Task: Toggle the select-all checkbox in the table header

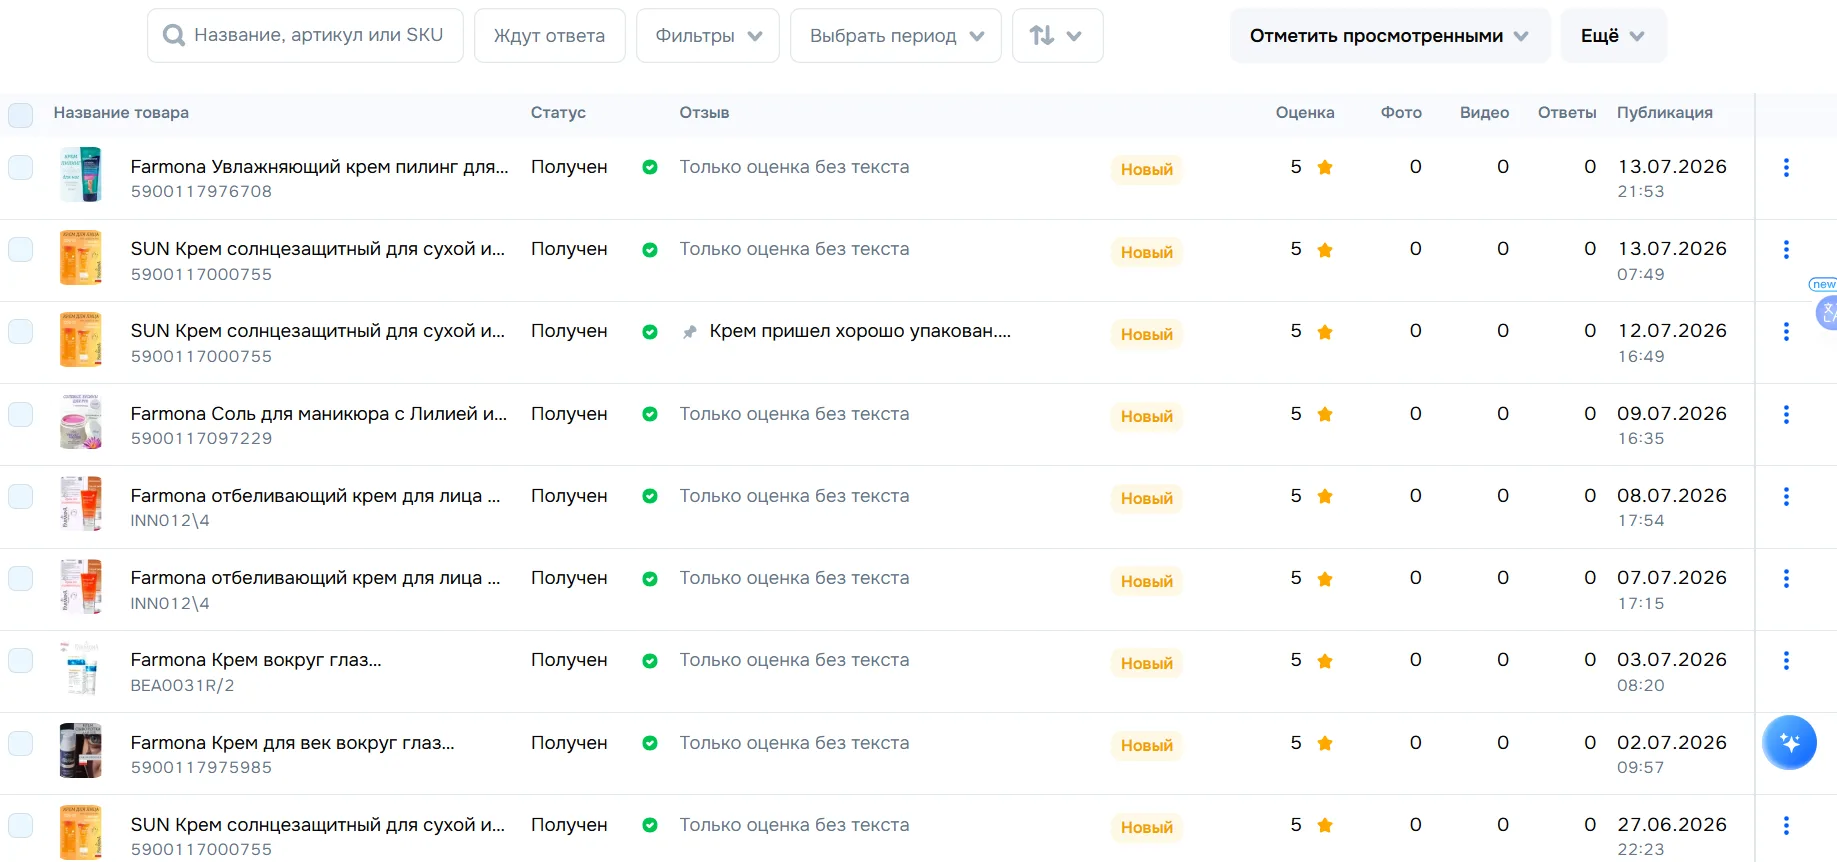Action: 21,115
